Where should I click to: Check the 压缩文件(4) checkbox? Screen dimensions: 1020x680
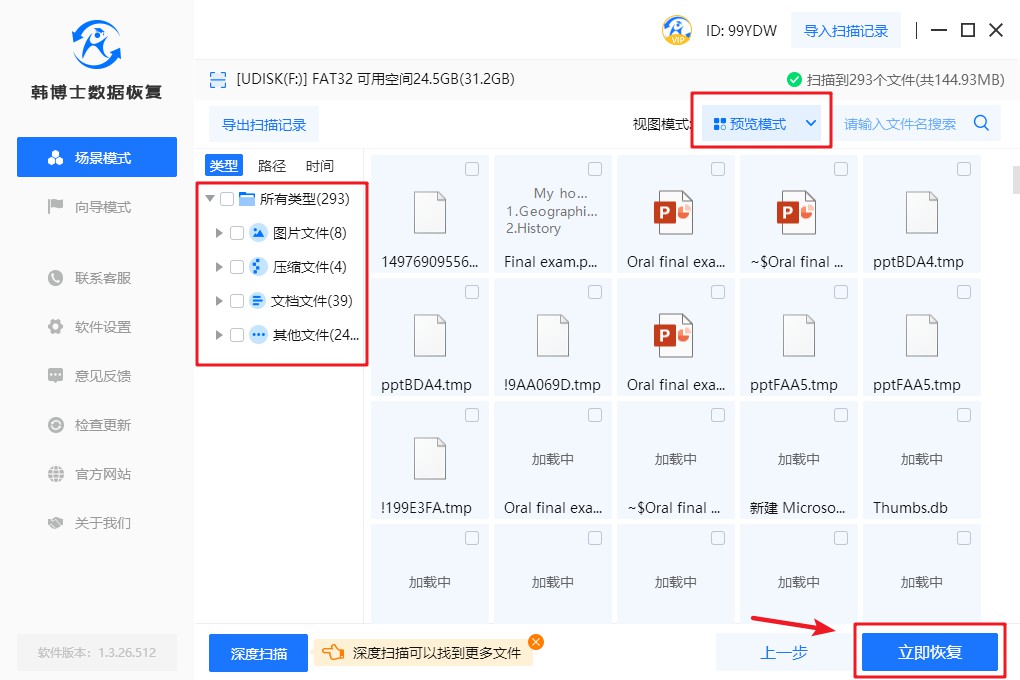point(237,266)
